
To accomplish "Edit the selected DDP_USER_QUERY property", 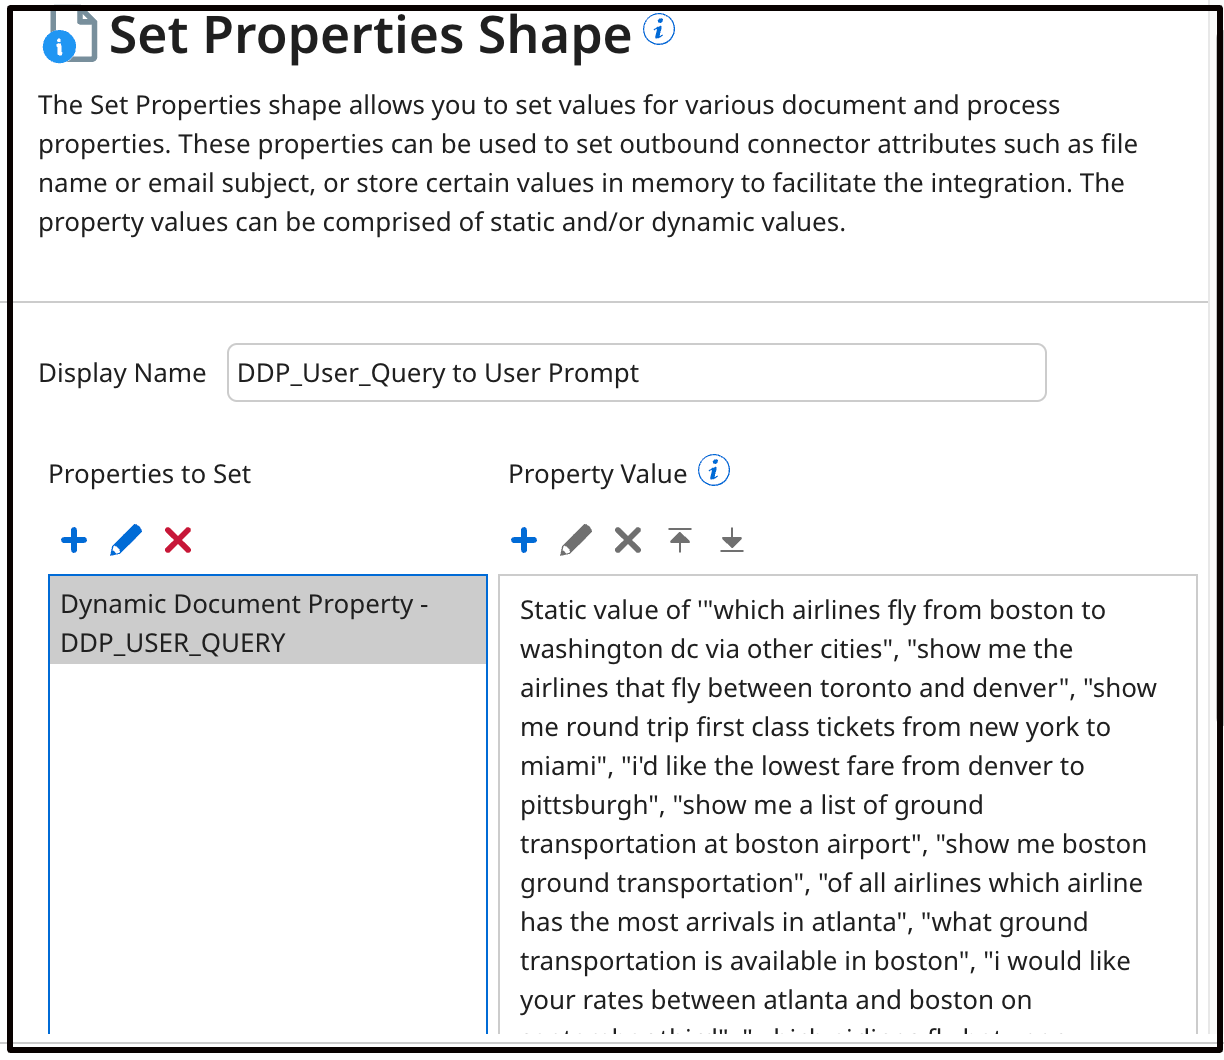I will click(124, 540).
